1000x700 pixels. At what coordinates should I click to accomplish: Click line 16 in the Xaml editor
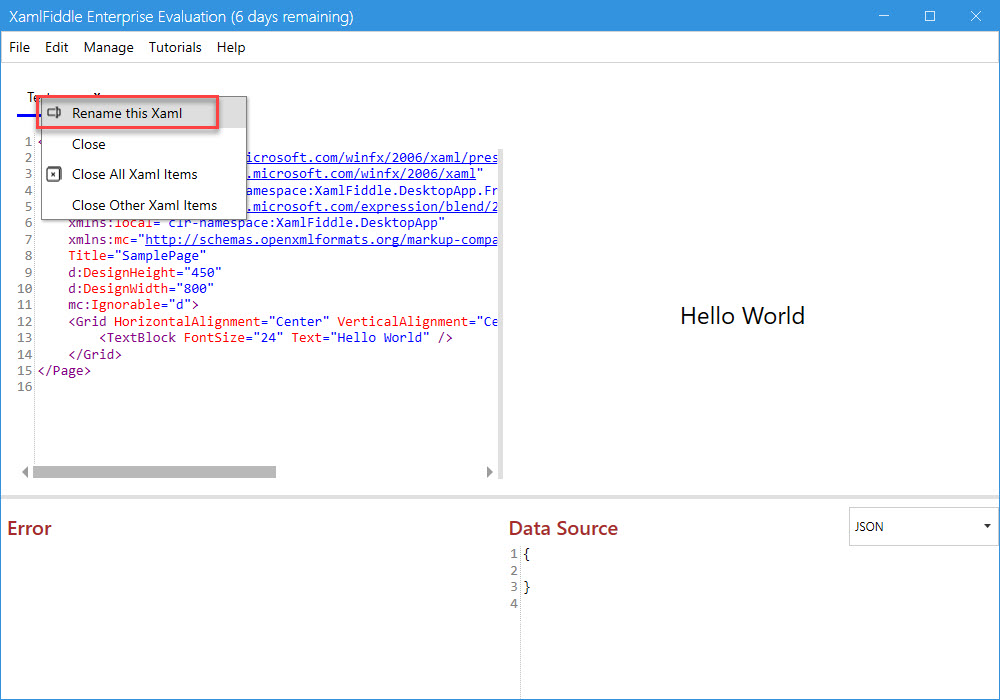267,387
